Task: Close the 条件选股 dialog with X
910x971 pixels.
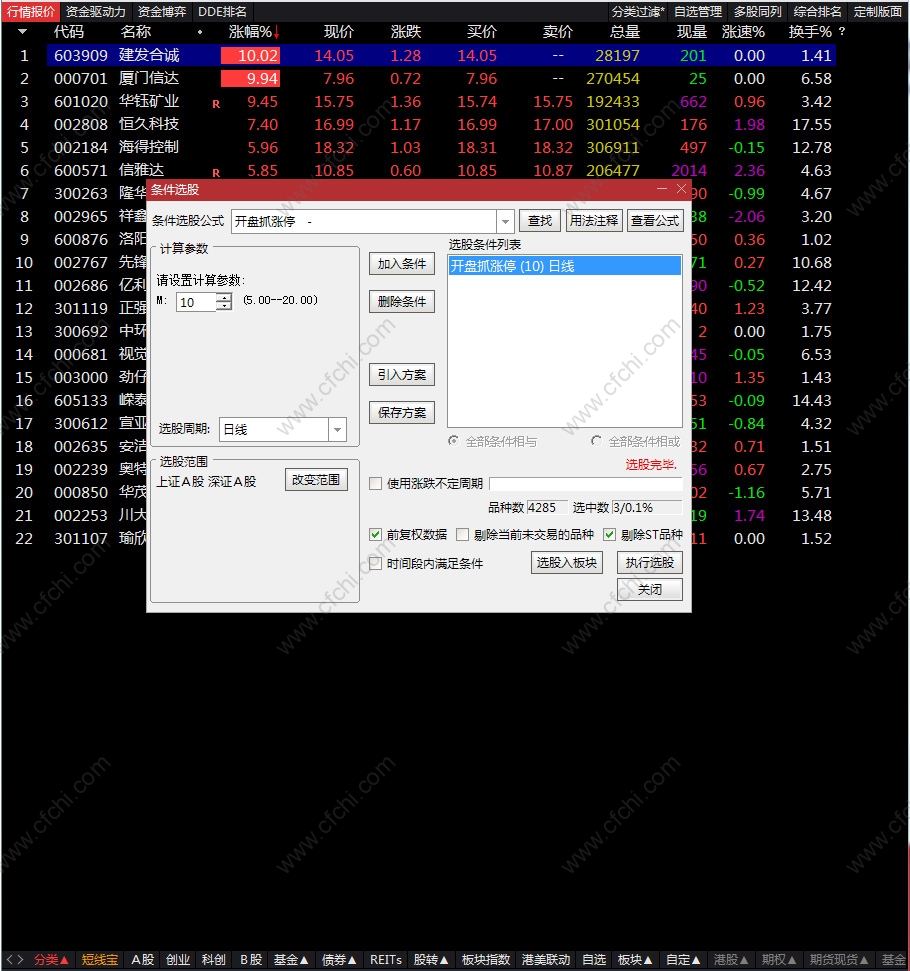Action: (x=681, y=189)
